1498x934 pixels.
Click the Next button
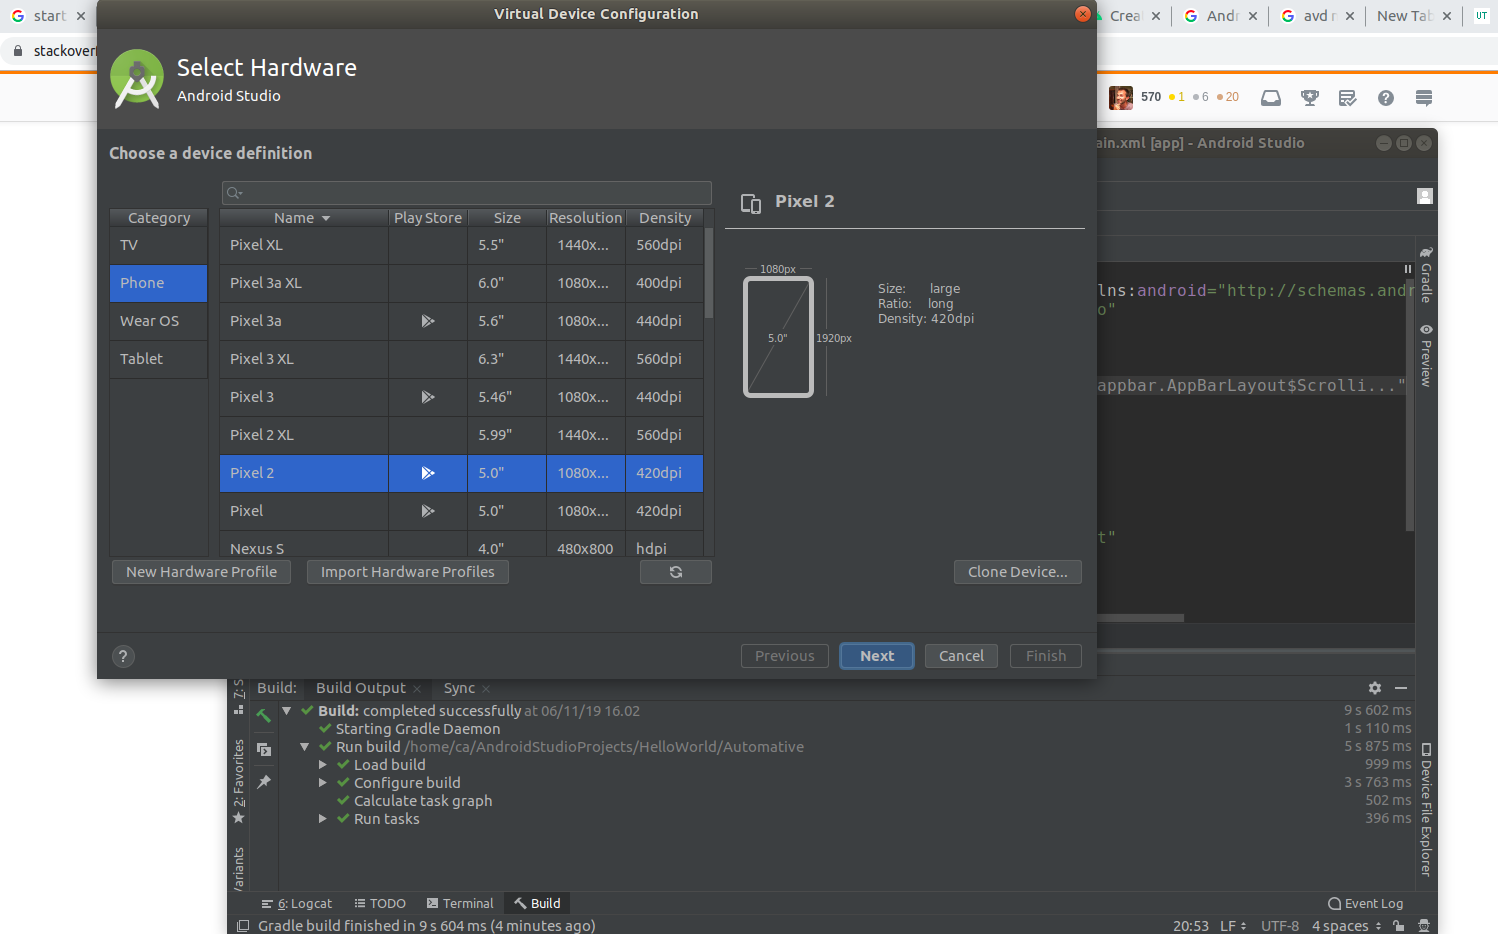(876, 656)
